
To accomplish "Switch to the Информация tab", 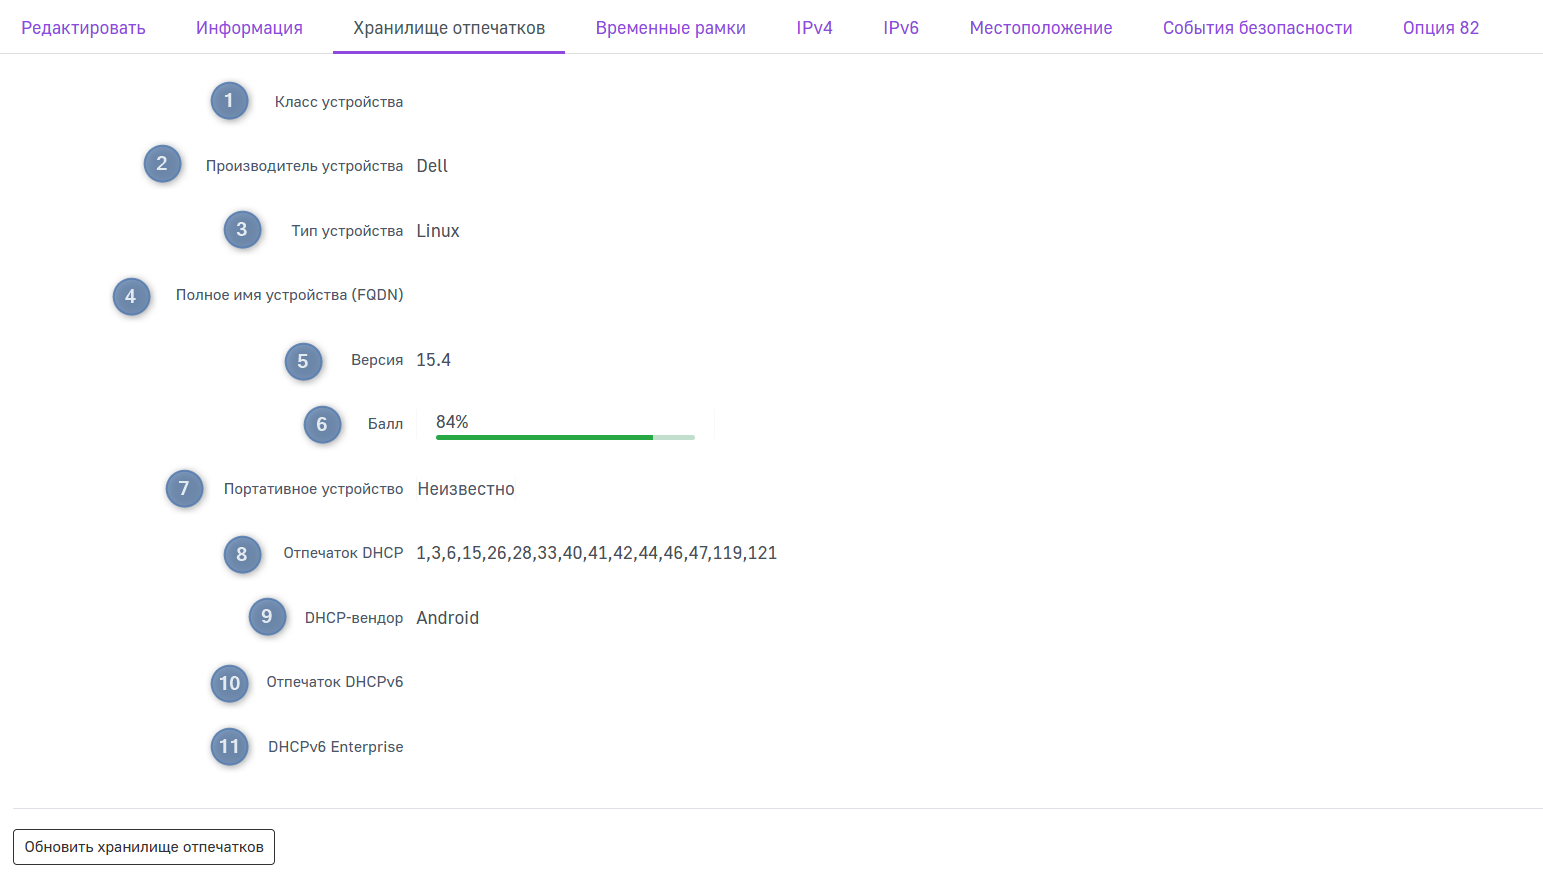I will click(249, 28).
